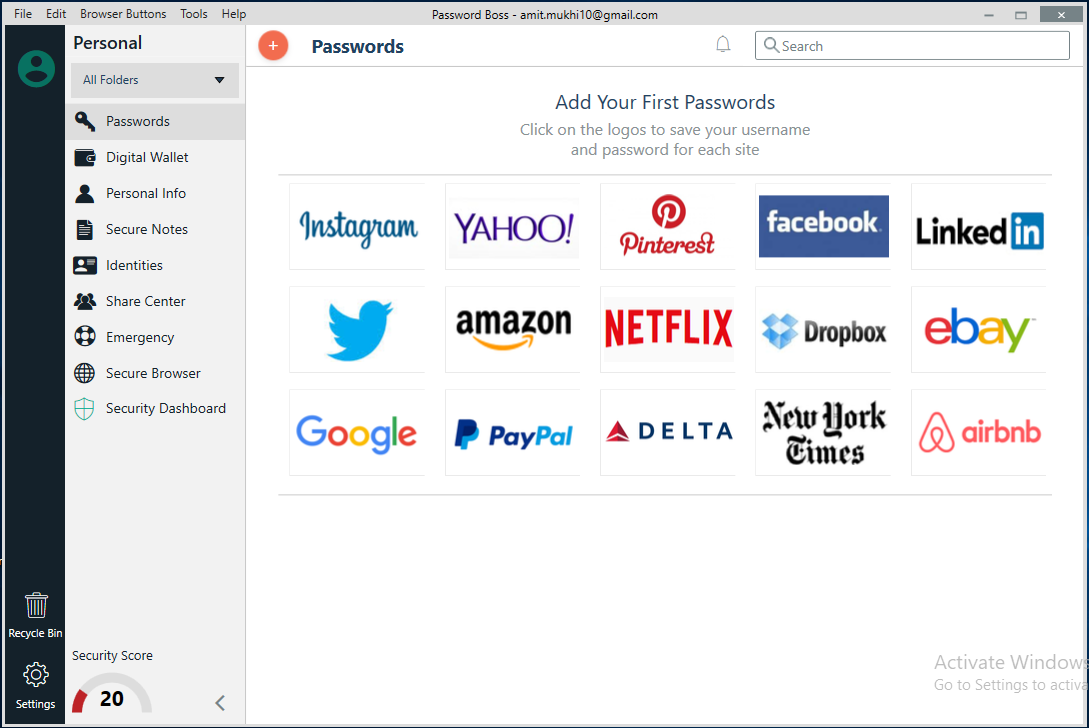Choose the LinkedIn logo tile
The image size is (1089, 728).
pos(979,226)
